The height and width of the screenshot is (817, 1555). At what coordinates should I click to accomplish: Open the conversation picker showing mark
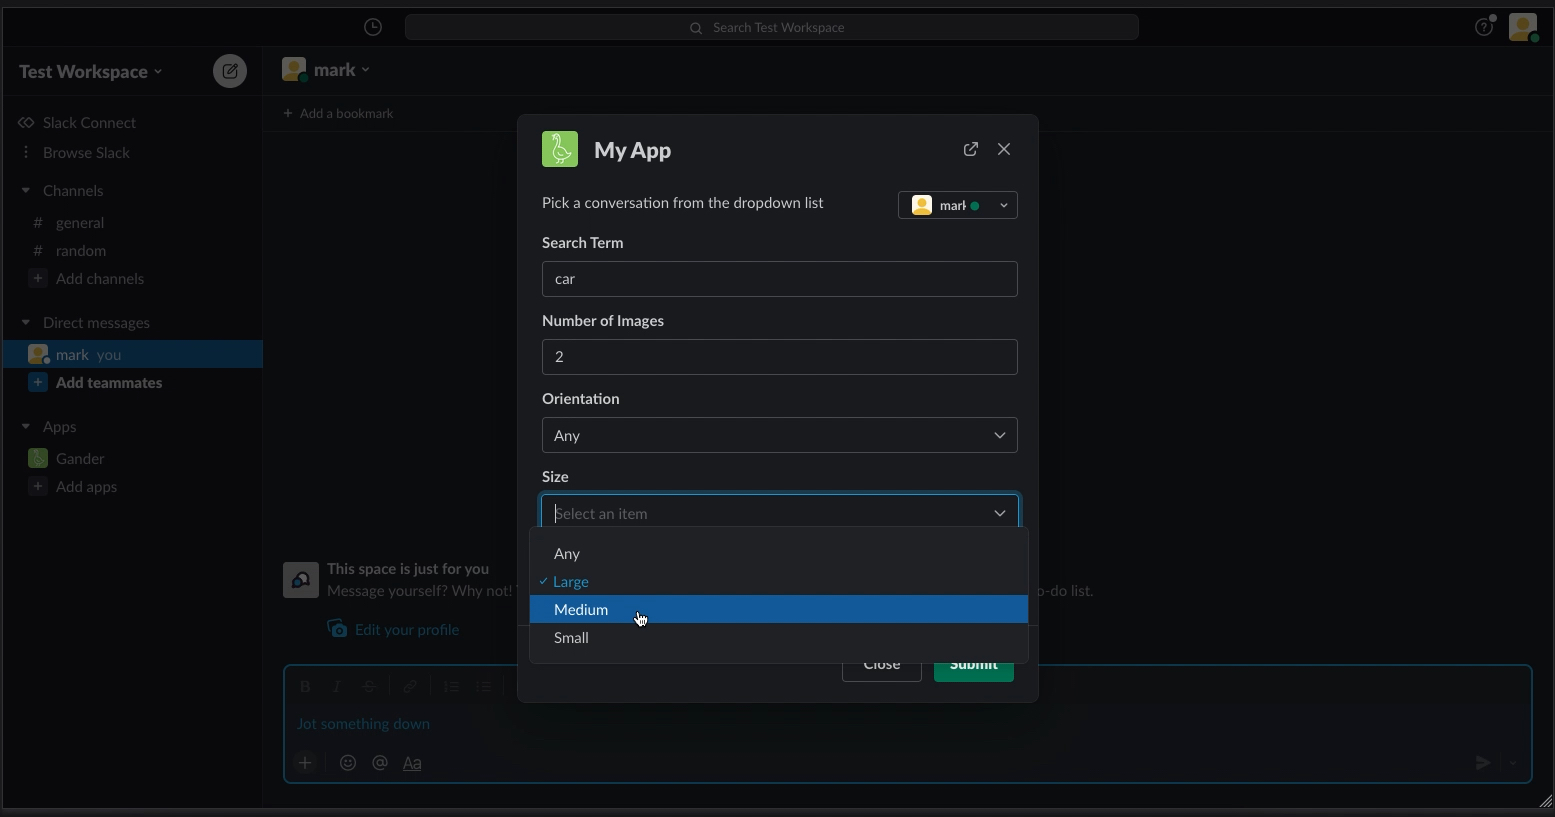[x=958, y=205]
